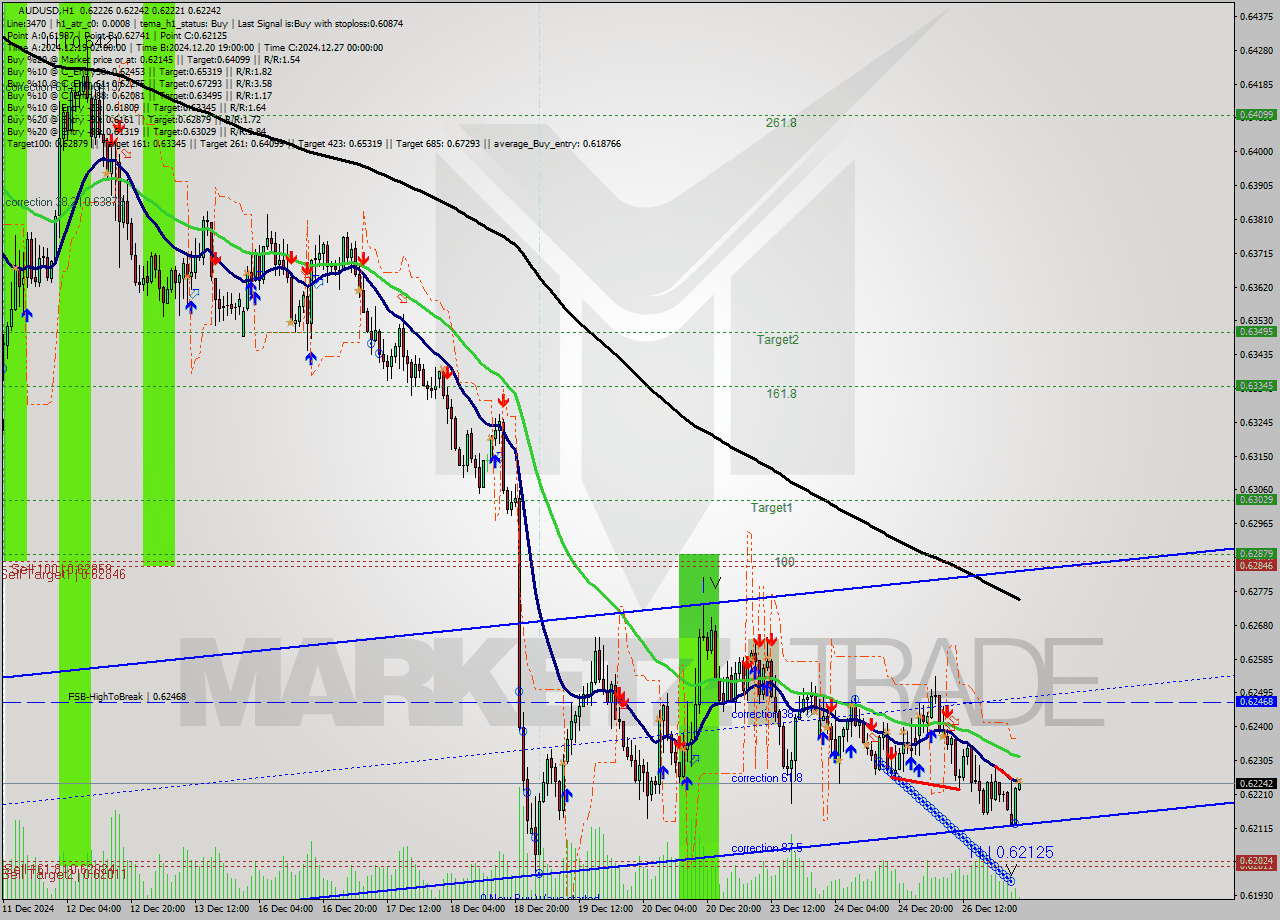Viewport: 1280px width, 920px height.
Task: Click the 0.64000 price axis value
Action: (1255, 151)
